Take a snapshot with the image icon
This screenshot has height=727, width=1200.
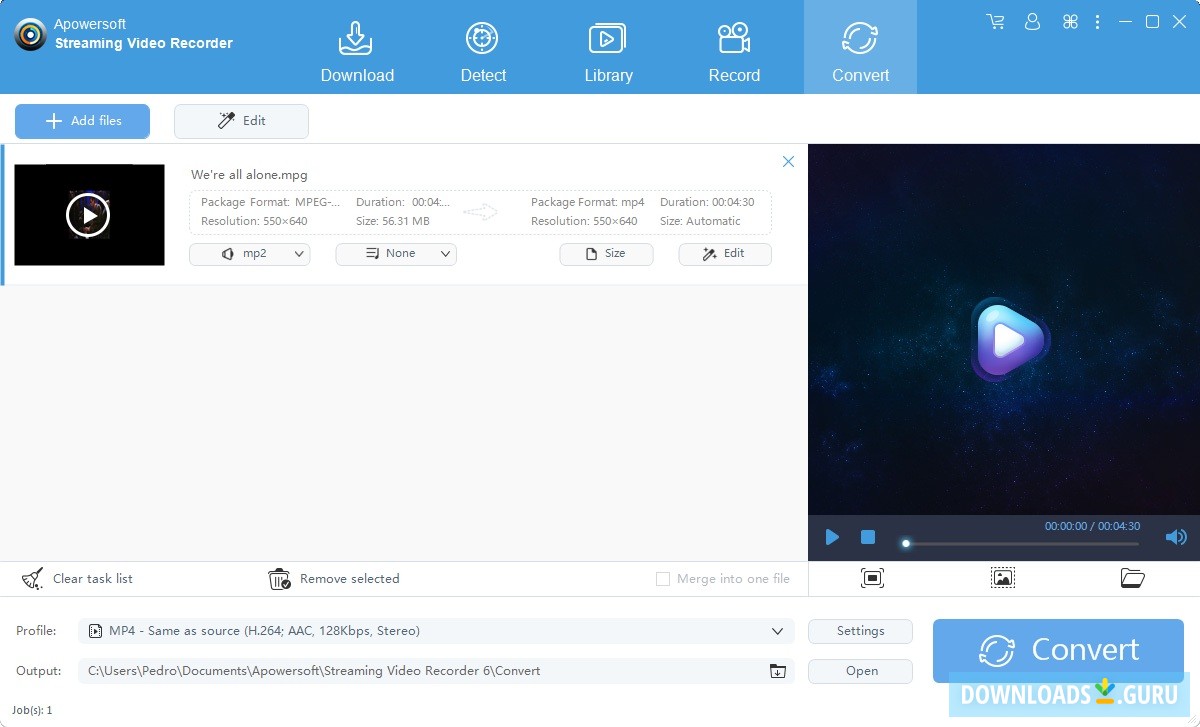[x=1003, y=578]
